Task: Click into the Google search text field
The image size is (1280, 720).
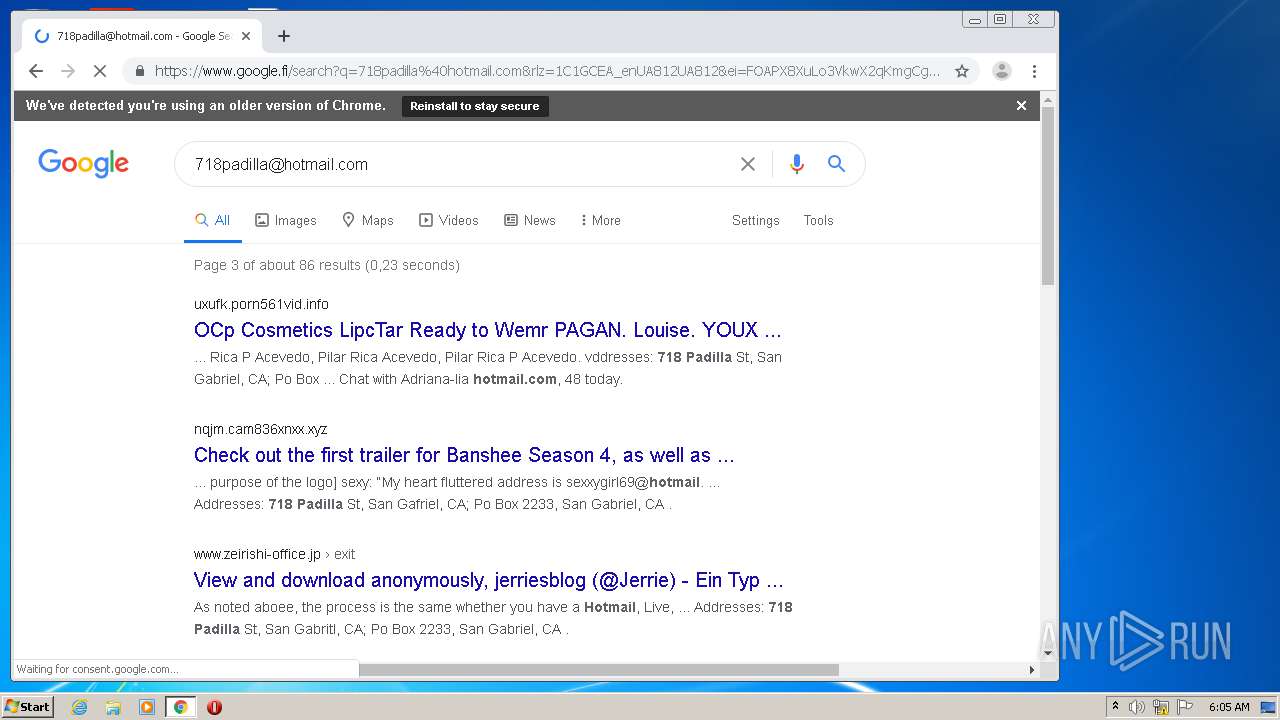Action: (x=460, y=164)
